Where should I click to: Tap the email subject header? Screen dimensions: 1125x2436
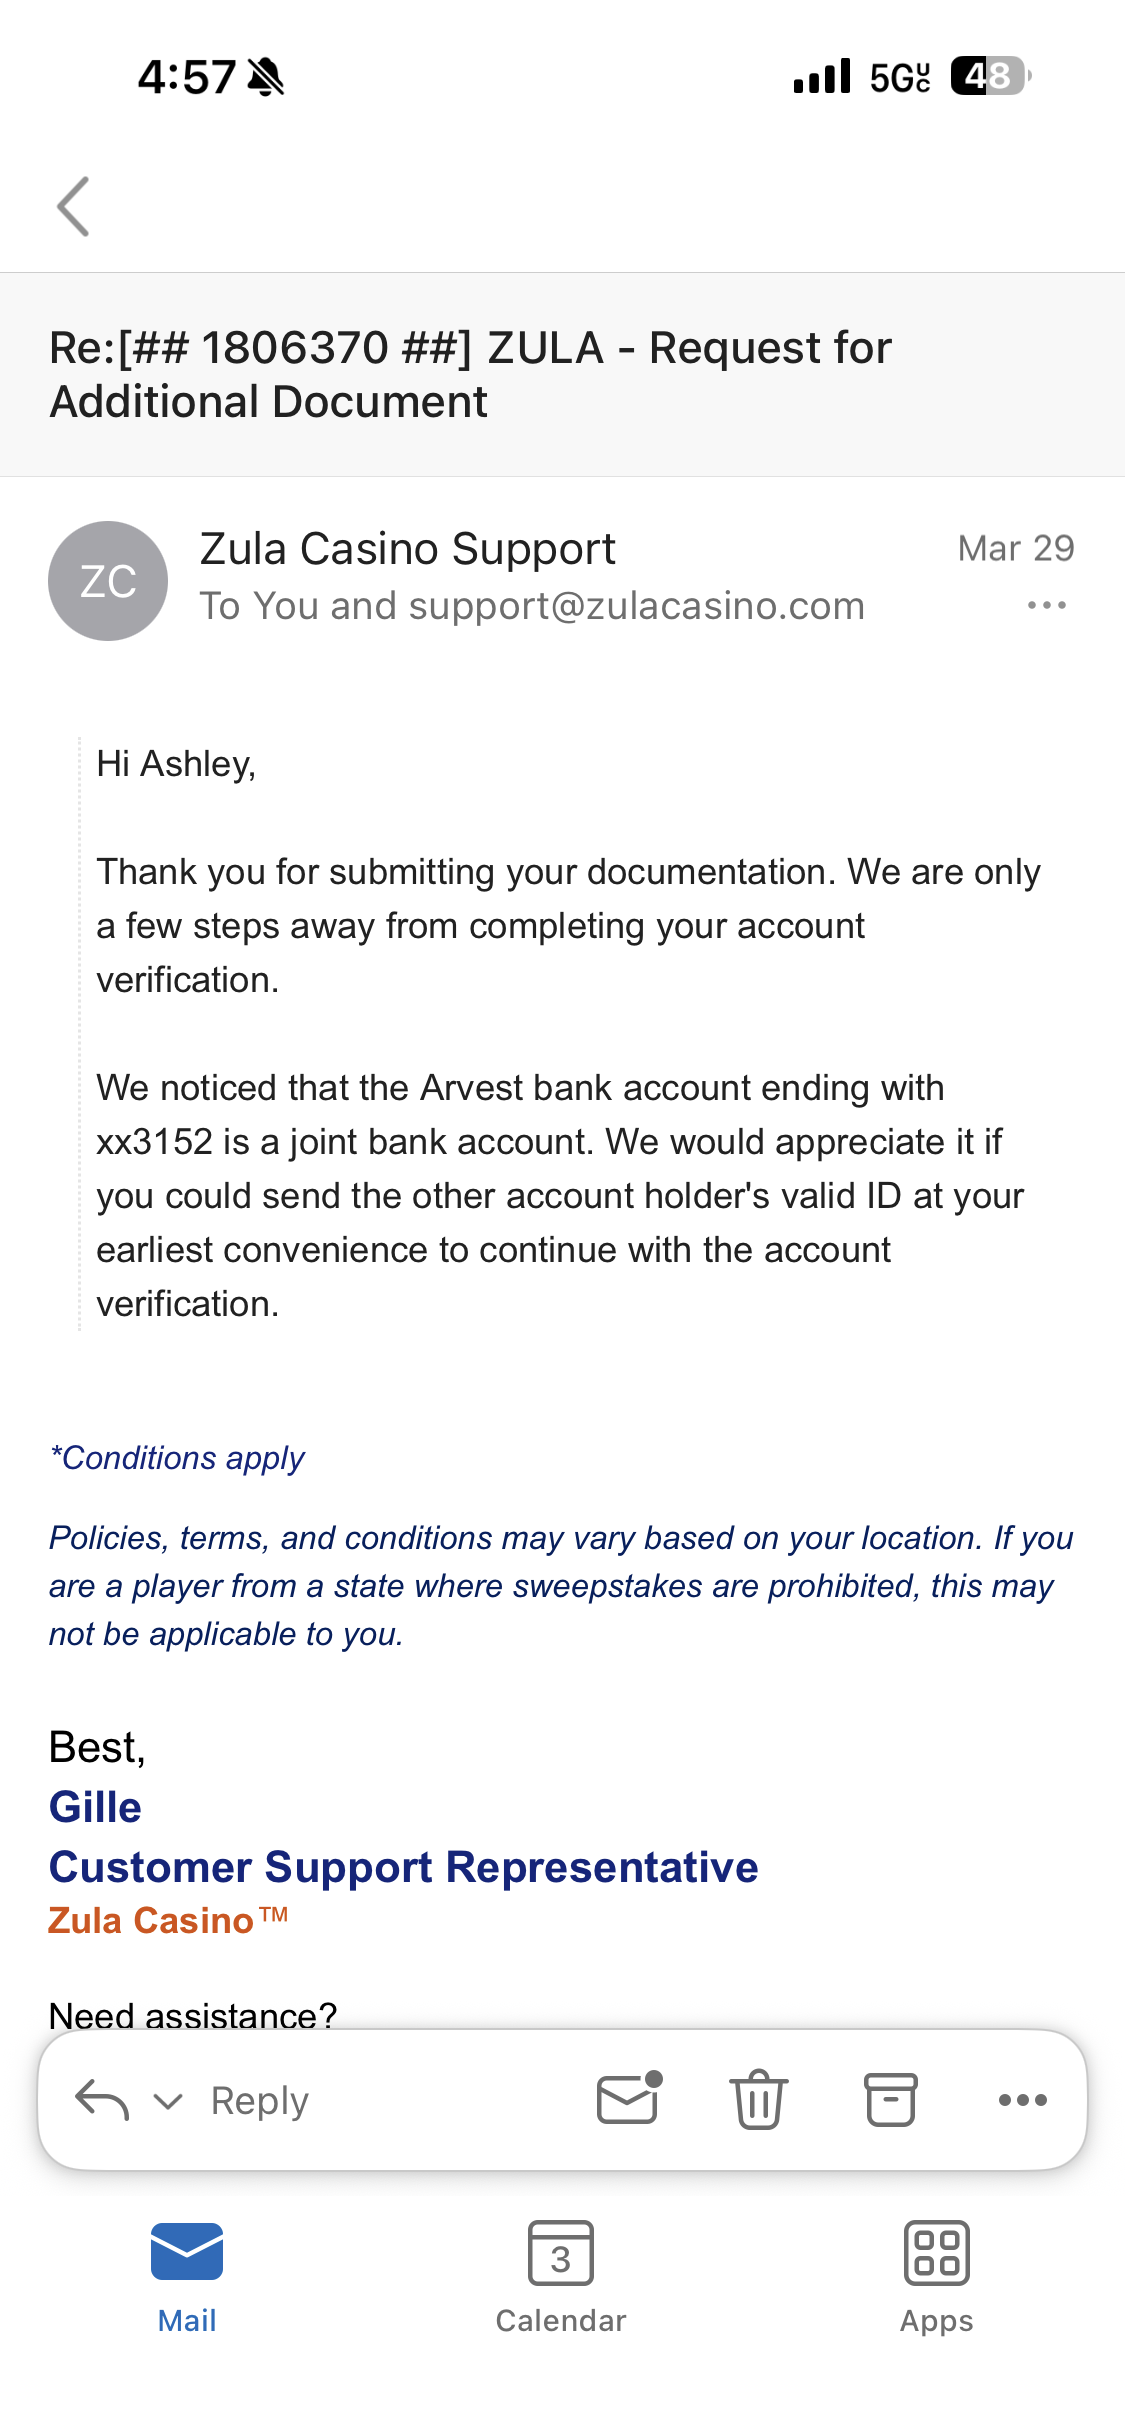pyautogui.click(x=470, y=375)
